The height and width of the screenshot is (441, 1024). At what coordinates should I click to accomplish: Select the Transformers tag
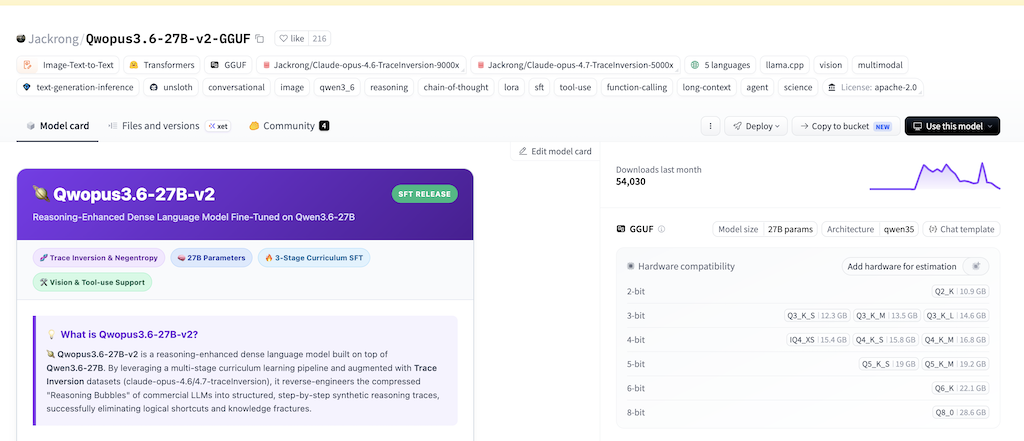(x=162, y=65)
